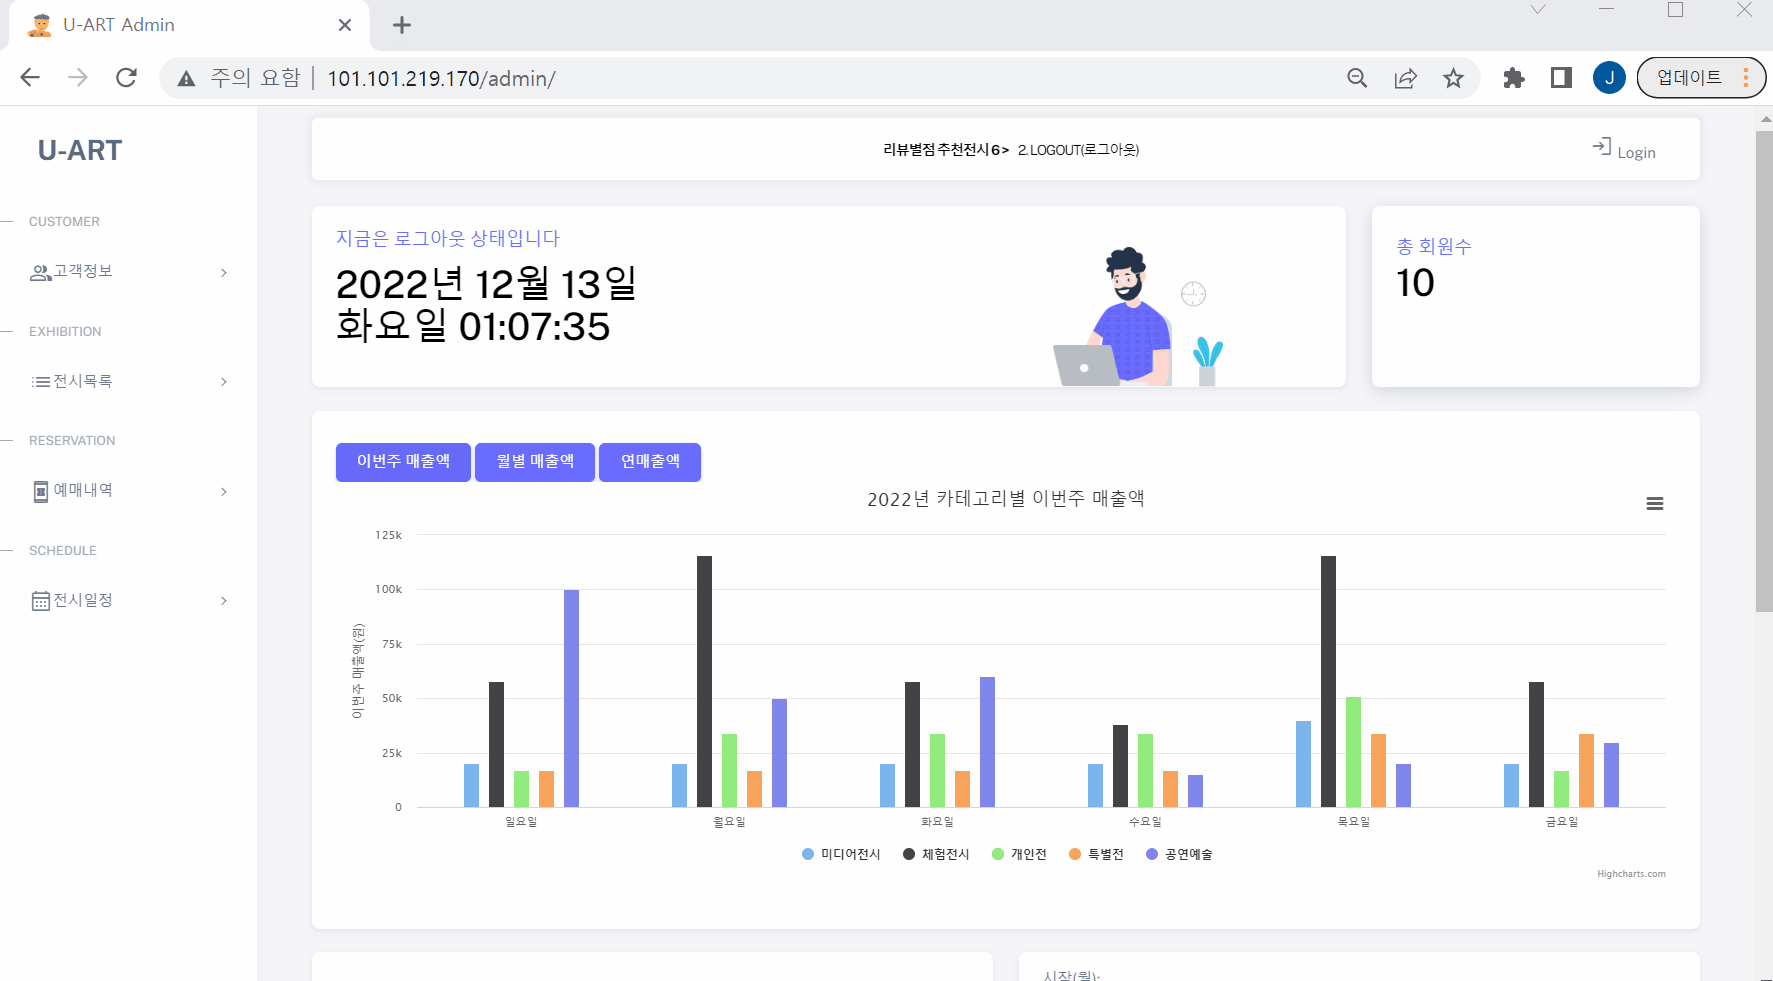Select the 전시목록 list icon
Image resolution: width=1773 pixels, height=981 pixels.
point(40,381)
